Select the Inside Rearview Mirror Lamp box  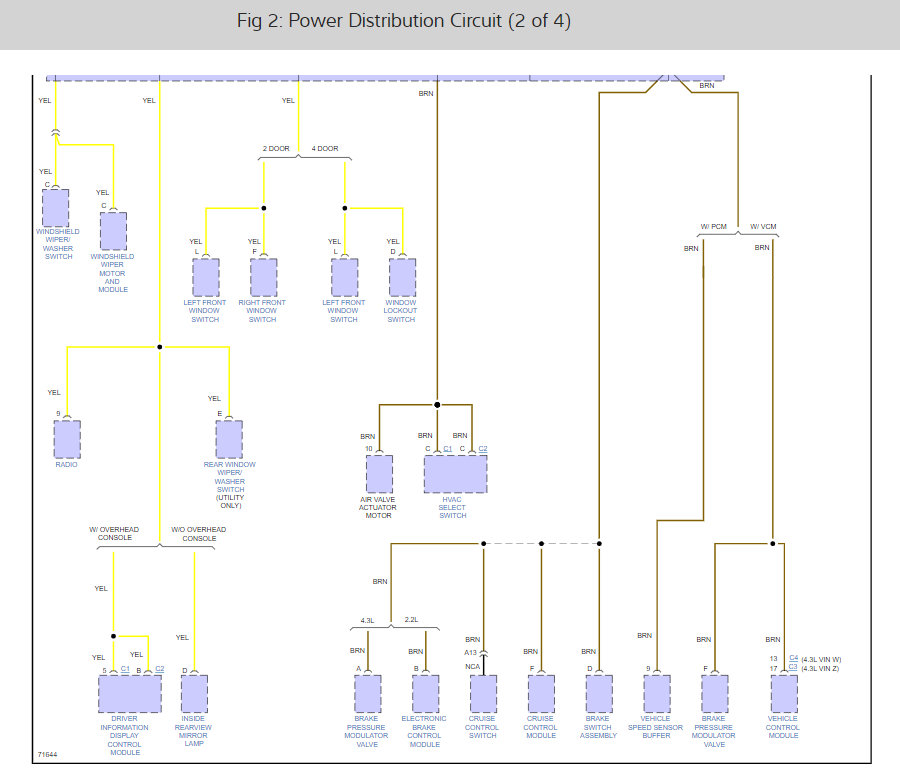195,693
